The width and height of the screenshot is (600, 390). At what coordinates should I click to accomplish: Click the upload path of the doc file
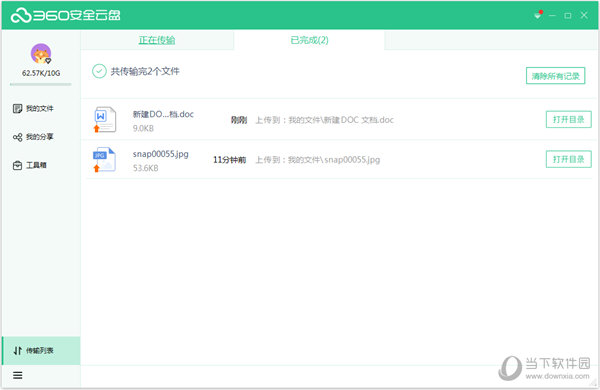click(324, 120)
